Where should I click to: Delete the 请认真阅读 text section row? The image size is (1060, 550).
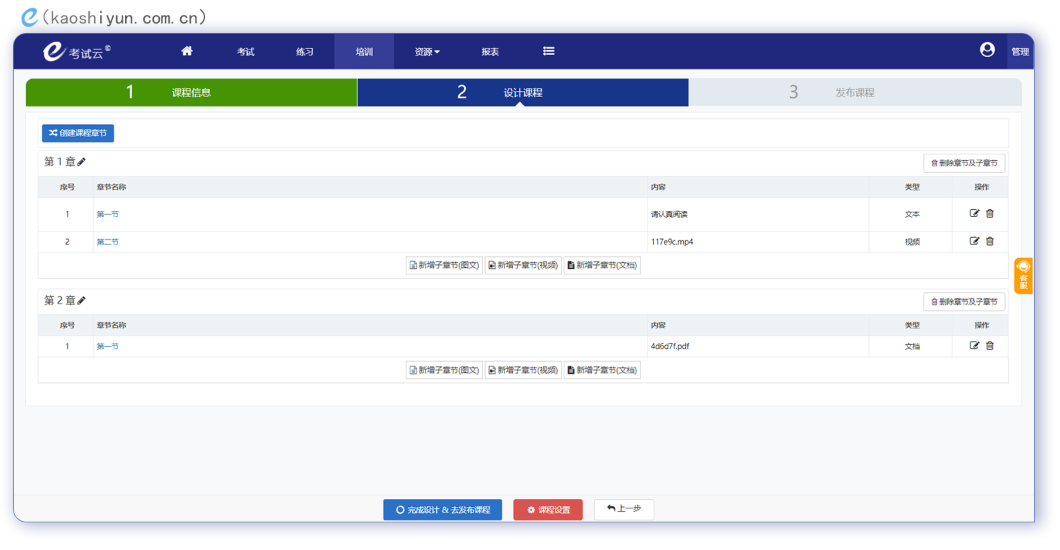(990, 214)
